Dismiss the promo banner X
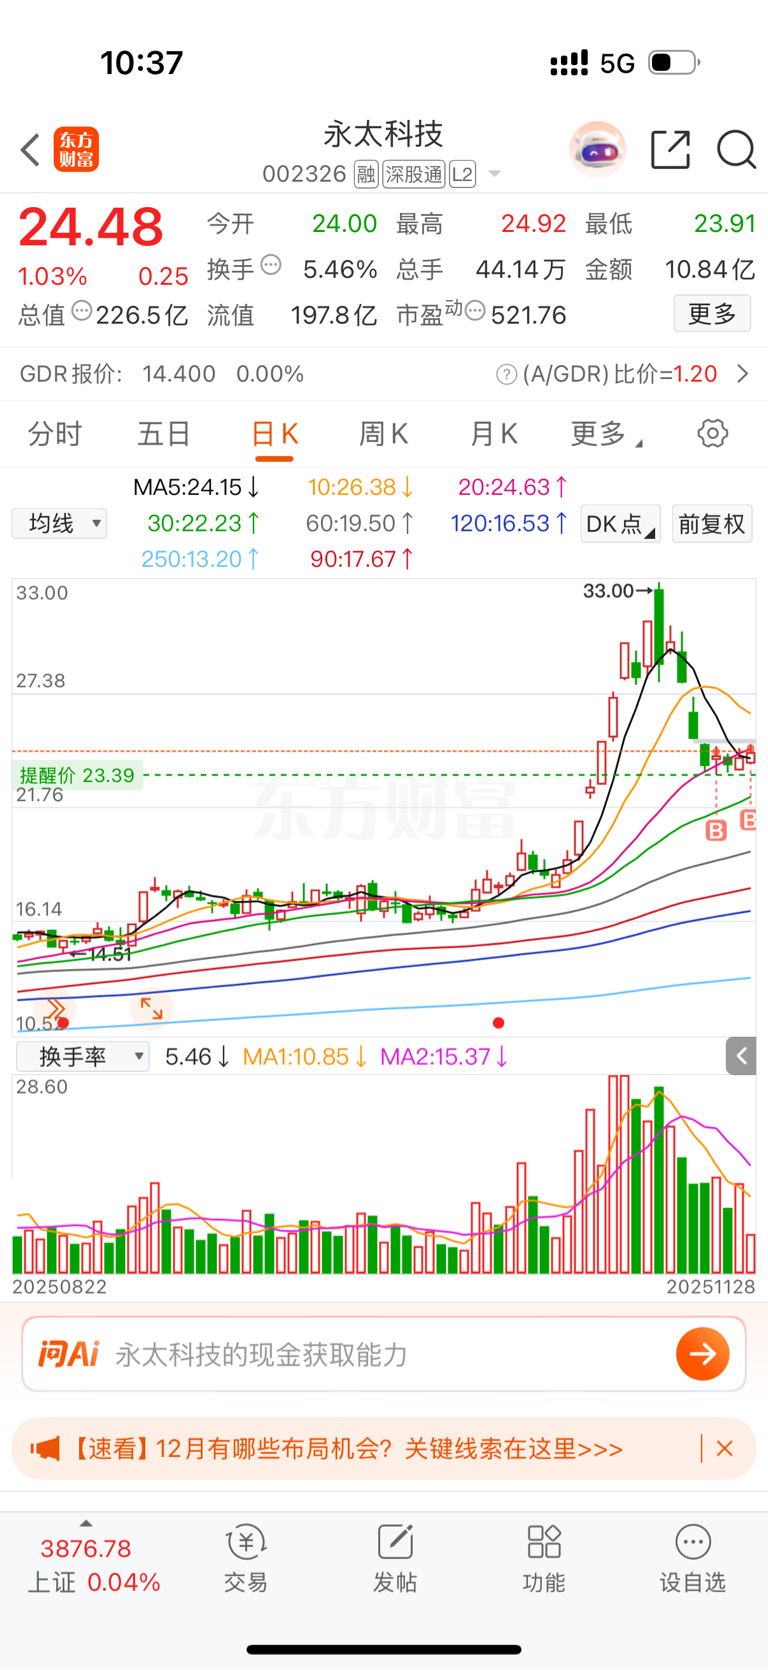Image resolution: width=768 pixels, height=1670 pixels. point(725,1448)
